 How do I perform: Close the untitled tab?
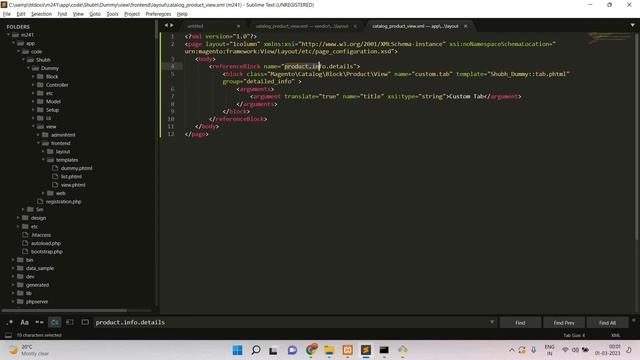pos(238,26)
